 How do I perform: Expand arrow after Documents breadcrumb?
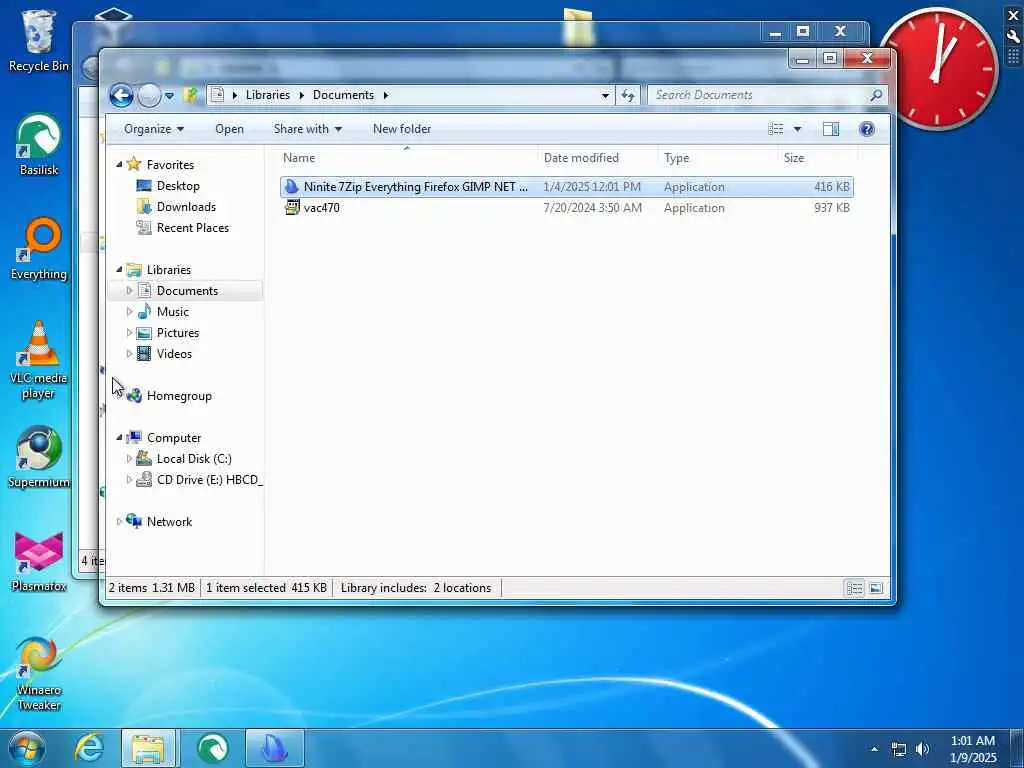pyautogui.click(x=385, y=95)
